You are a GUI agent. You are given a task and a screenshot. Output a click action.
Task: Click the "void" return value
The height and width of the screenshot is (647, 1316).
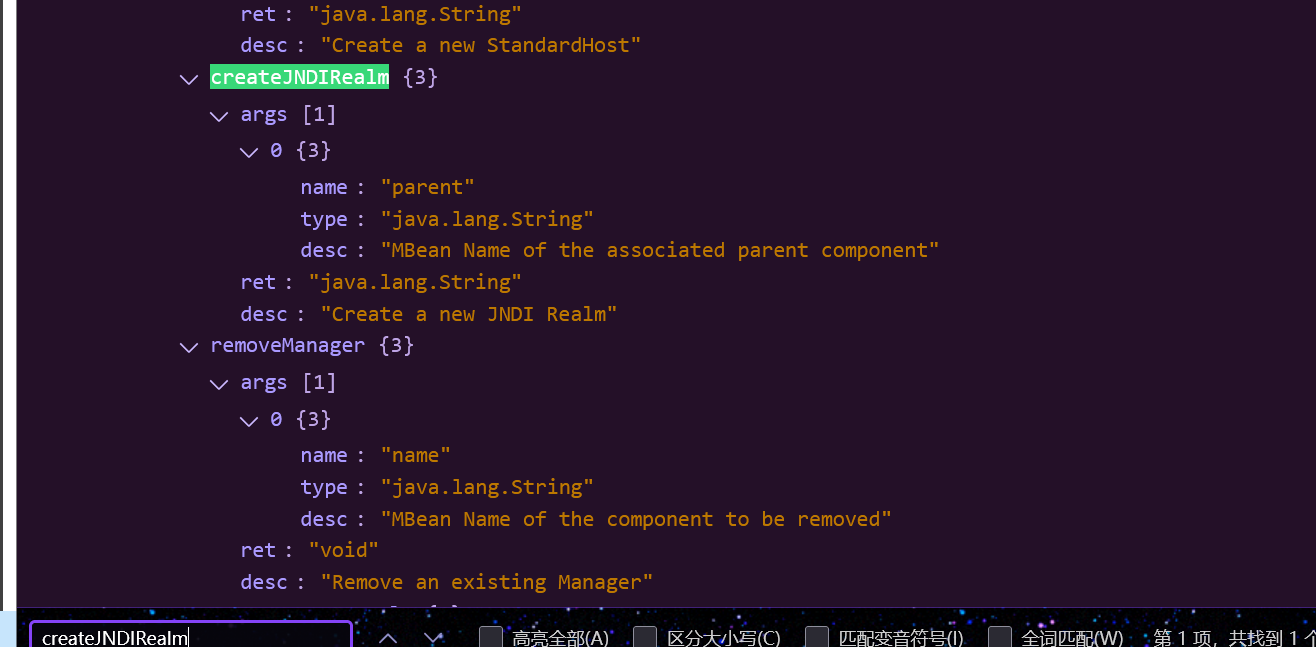(343, 550)
